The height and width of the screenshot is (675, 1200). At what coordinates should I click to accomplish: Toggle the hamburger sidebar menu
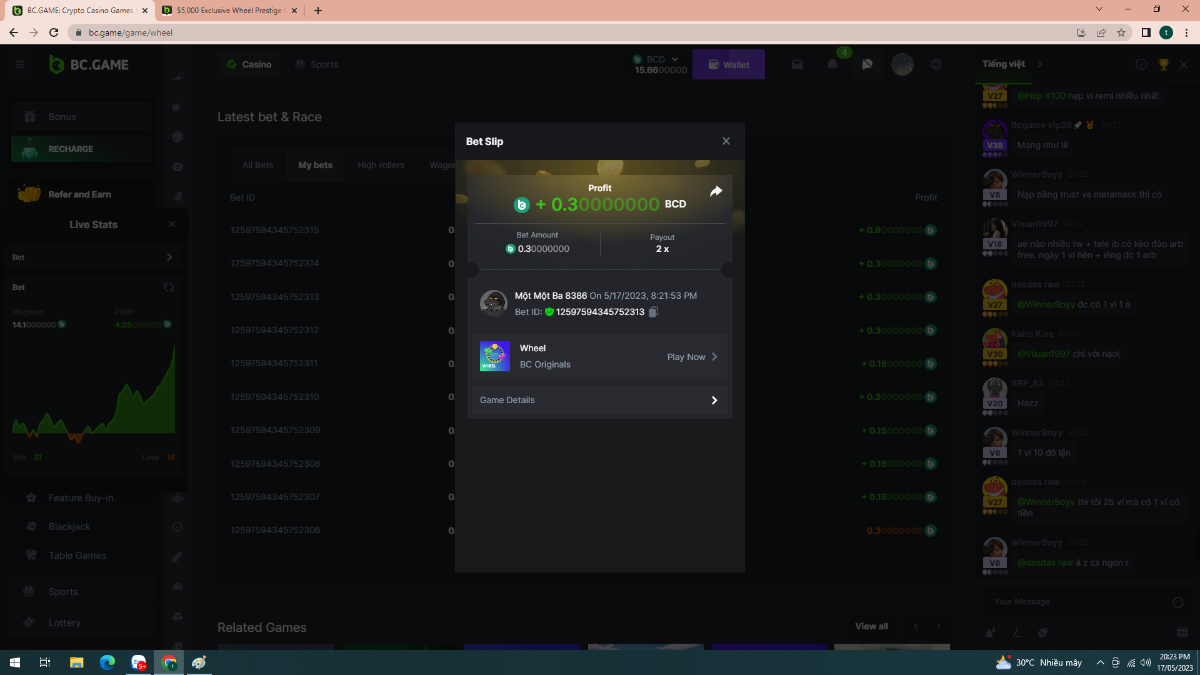tap(19, 65)
